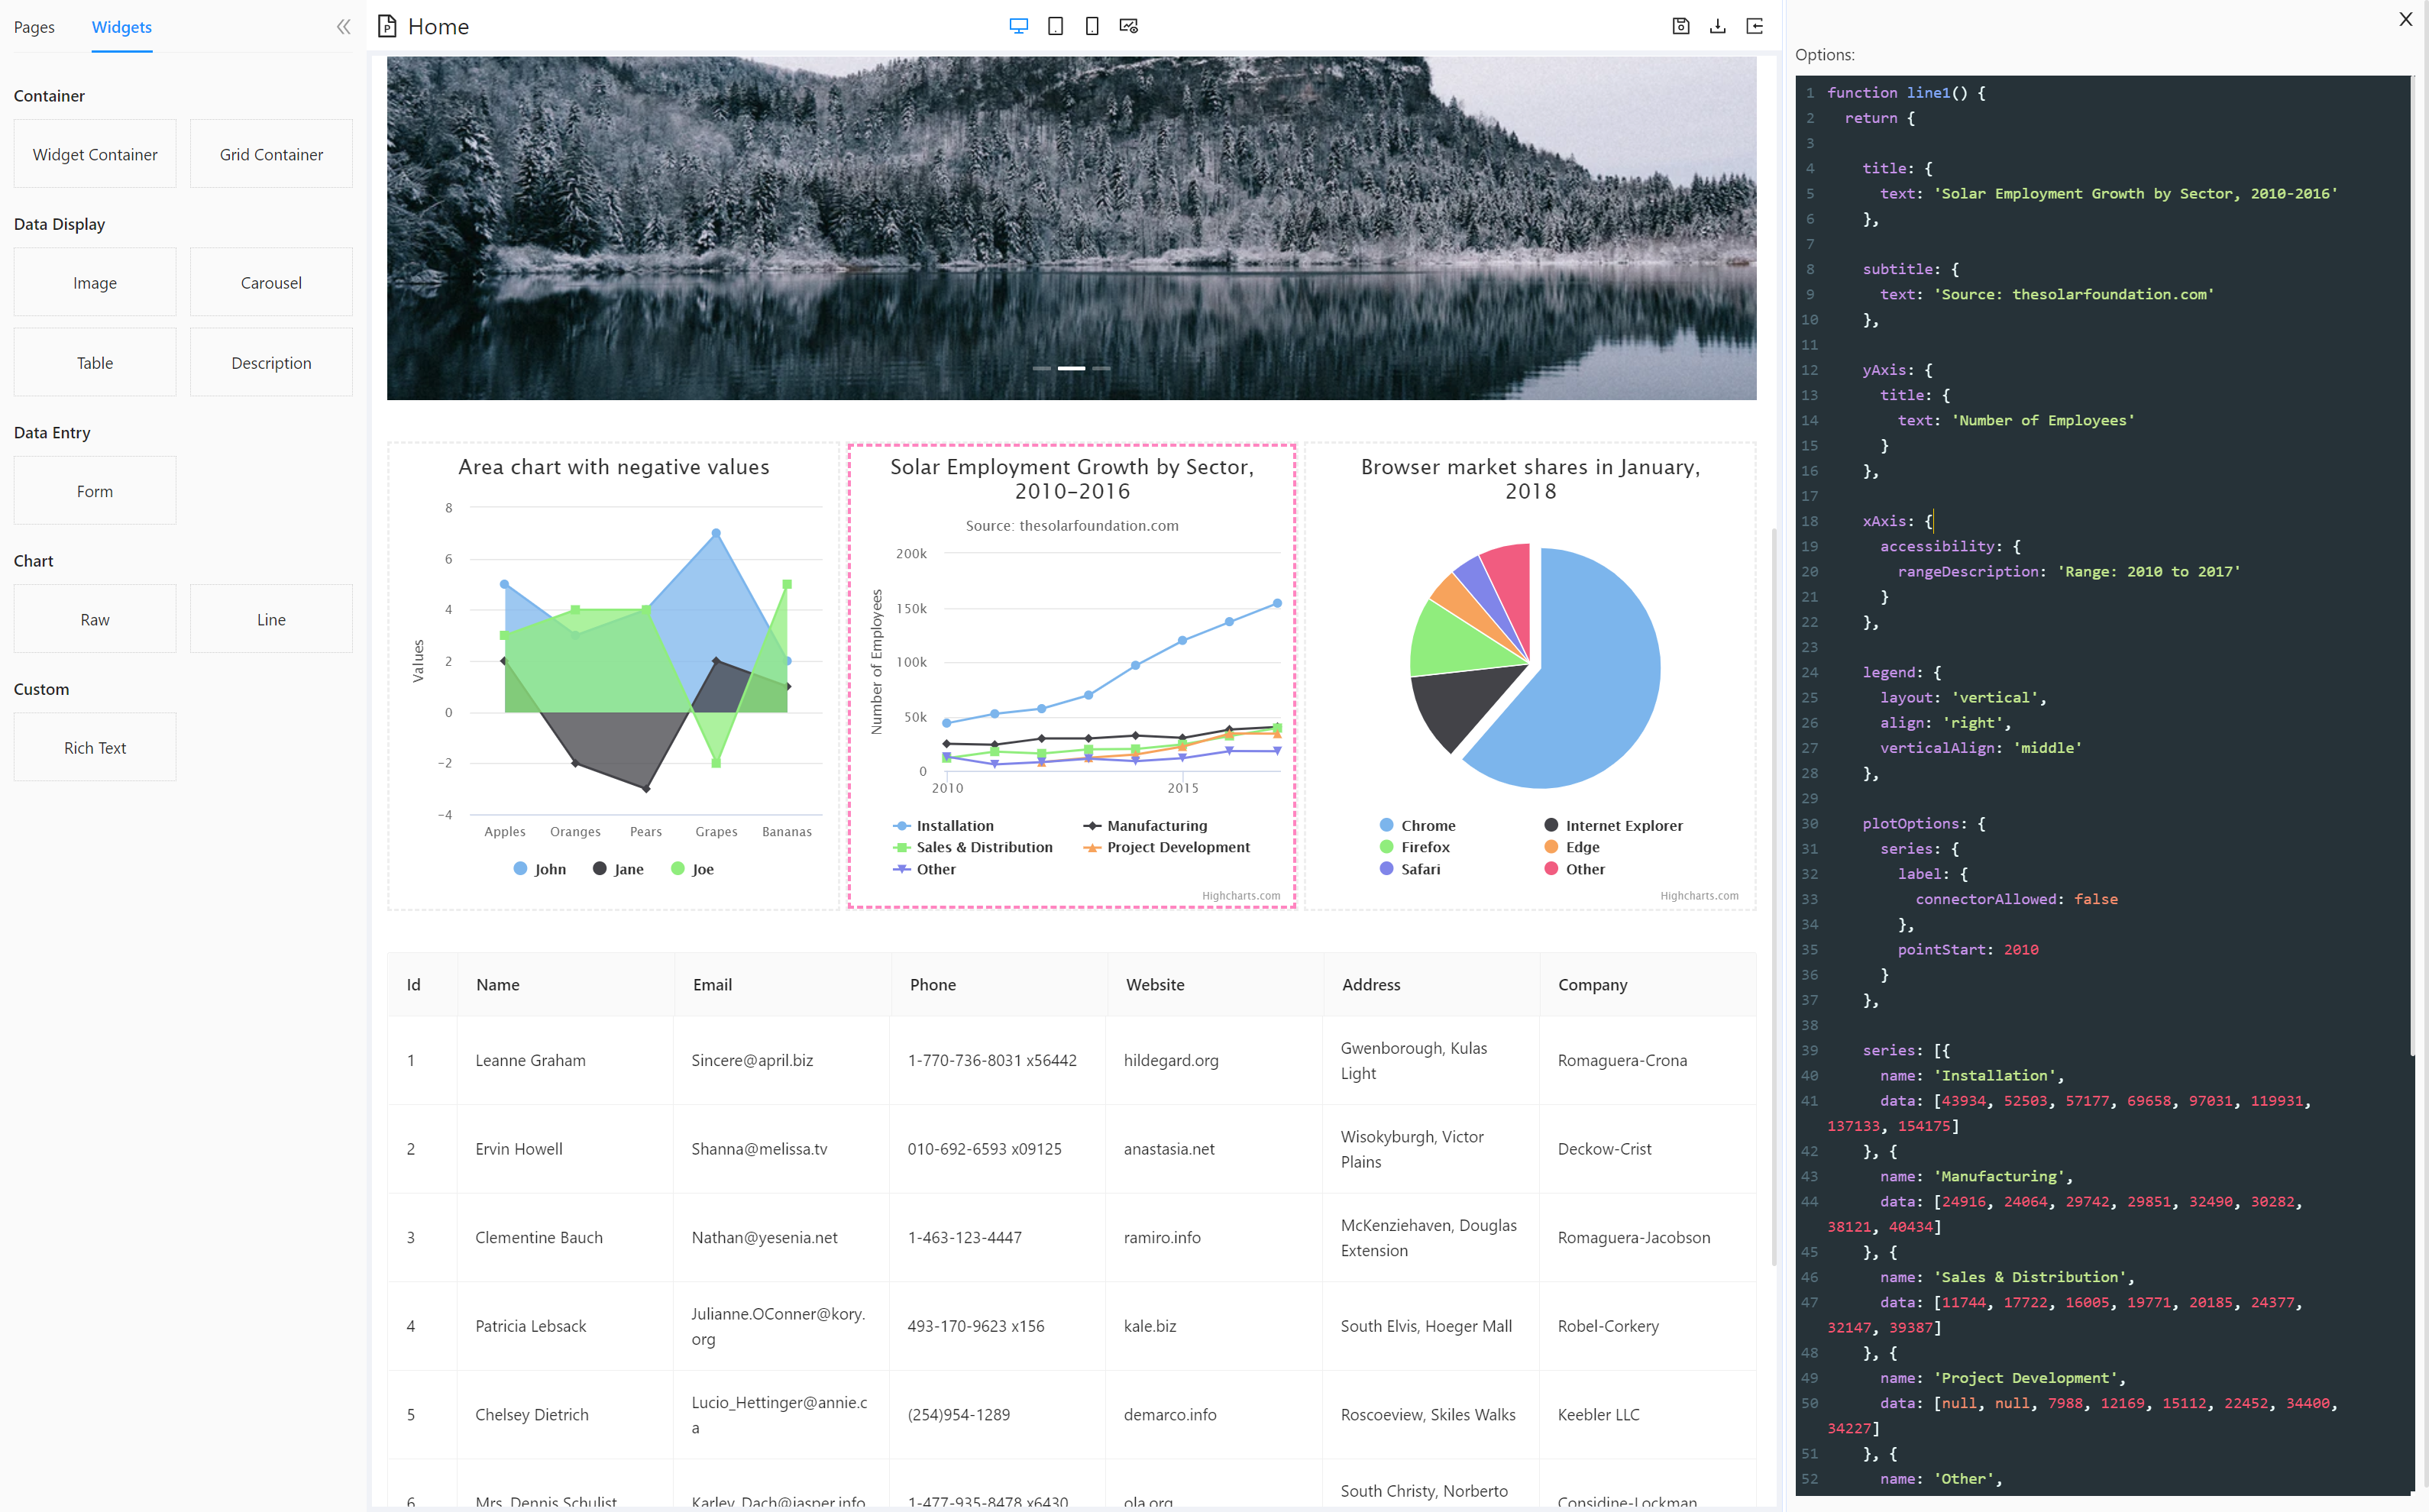
Task: Toggle Installation series in solar chart legend
Action: click(x=954, y=826)
